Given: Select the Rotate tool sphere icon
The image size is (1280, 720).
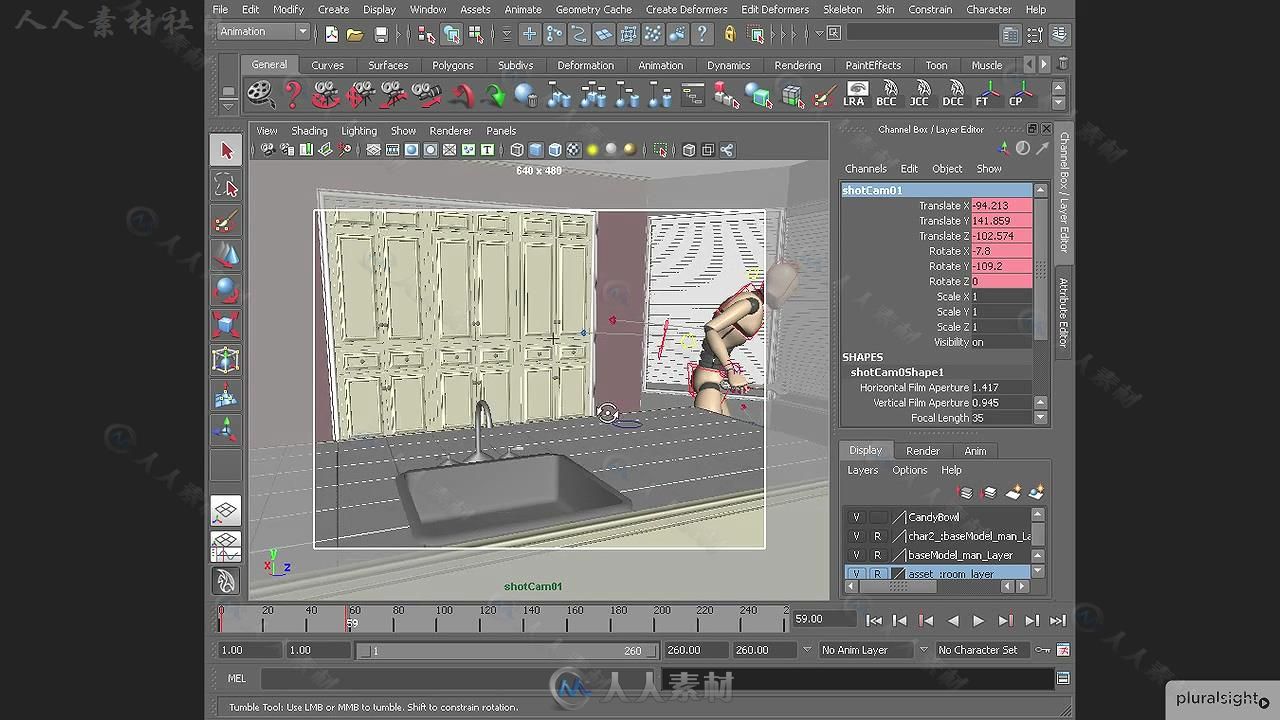Looking at the screenshot, I should [226, 291].
